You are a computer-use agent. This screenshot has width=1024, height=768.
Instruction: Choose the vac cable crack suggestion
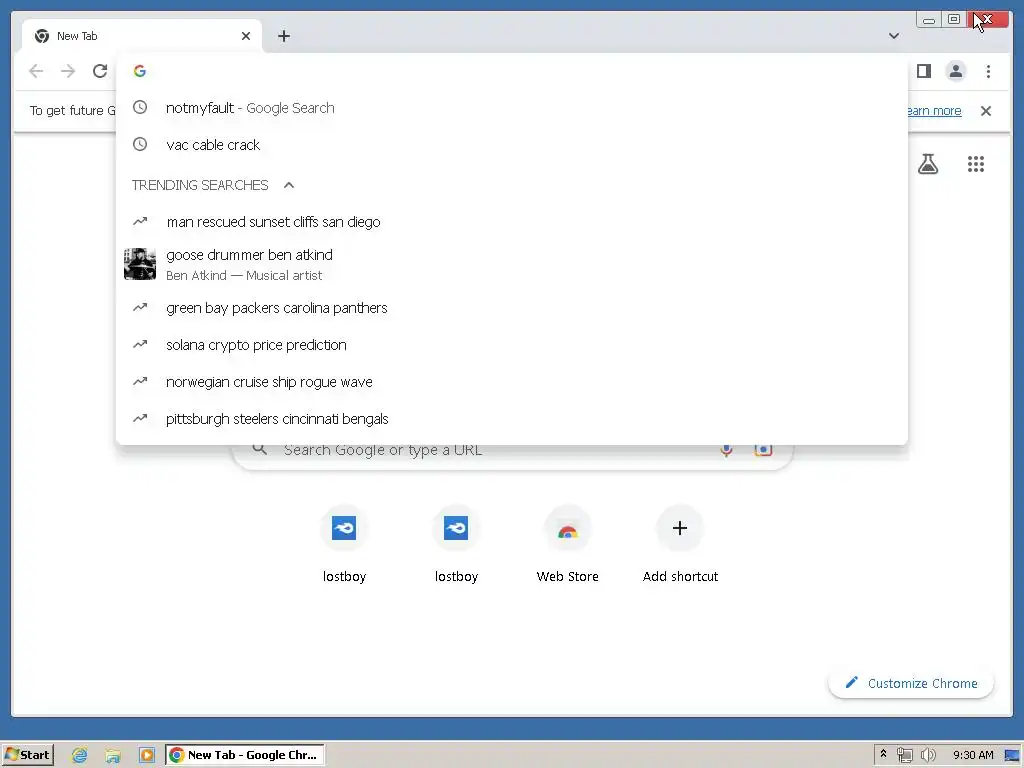pyautogui.click(x=511, y=144)
